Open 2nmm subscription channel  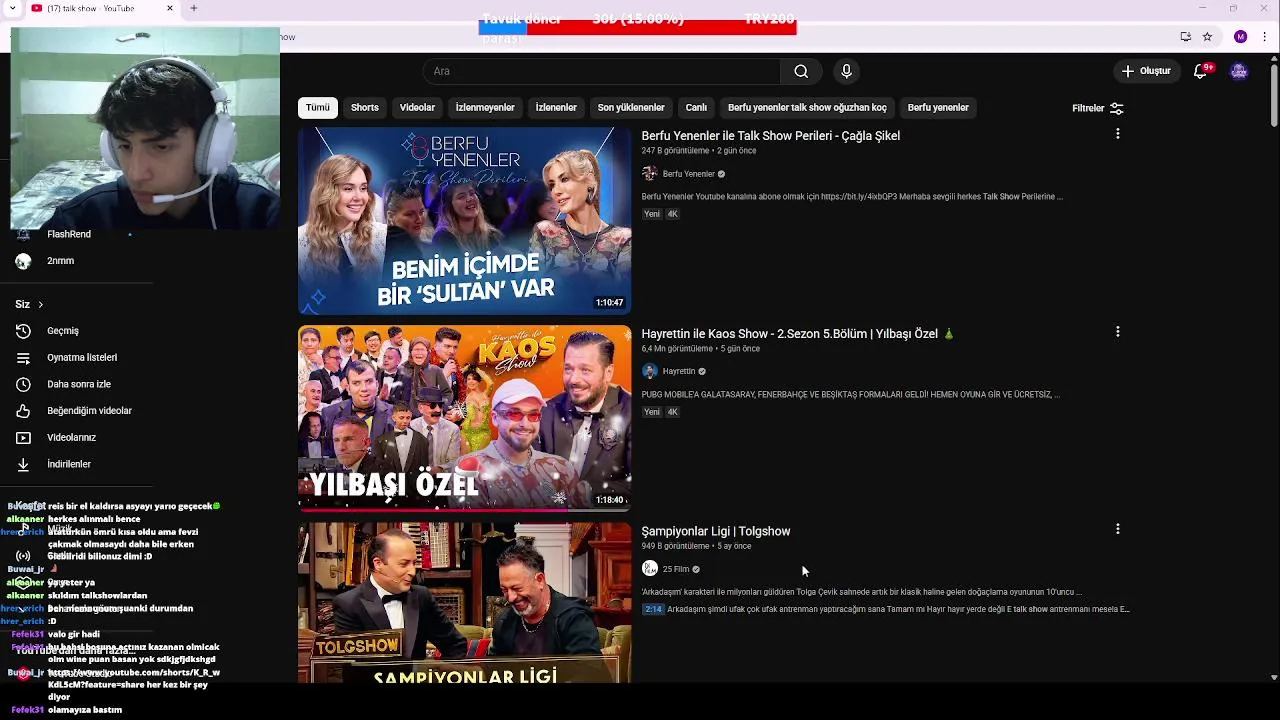pyautogui.click(x=60, y=261)
